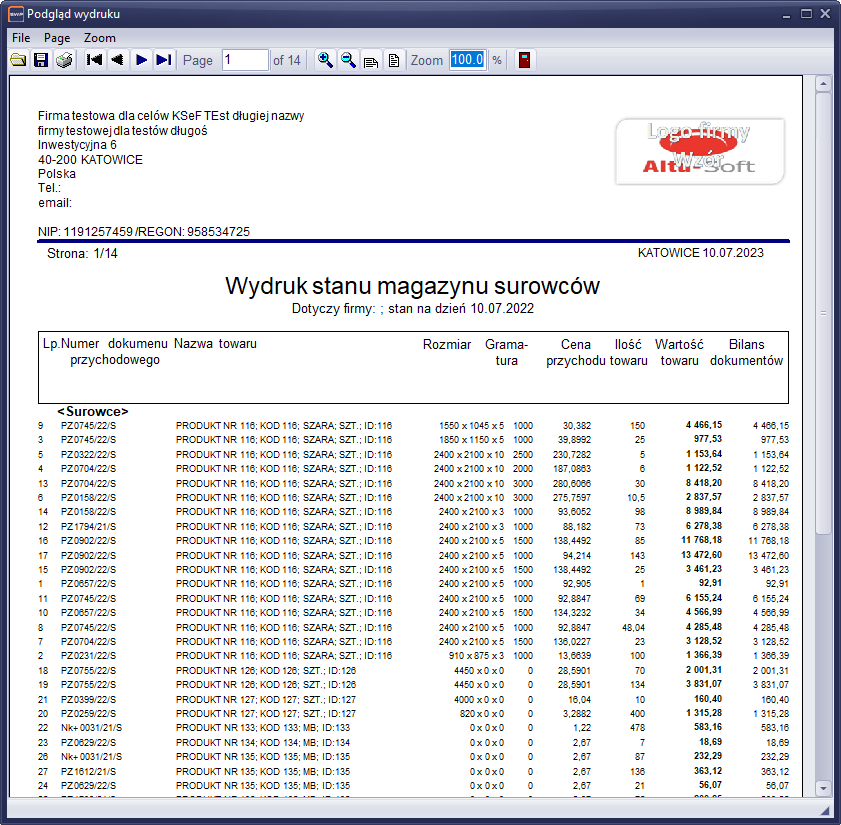Click the open file folder icon
The height and width of the screenshot is (825, 841).
click(x=18, y=60)
